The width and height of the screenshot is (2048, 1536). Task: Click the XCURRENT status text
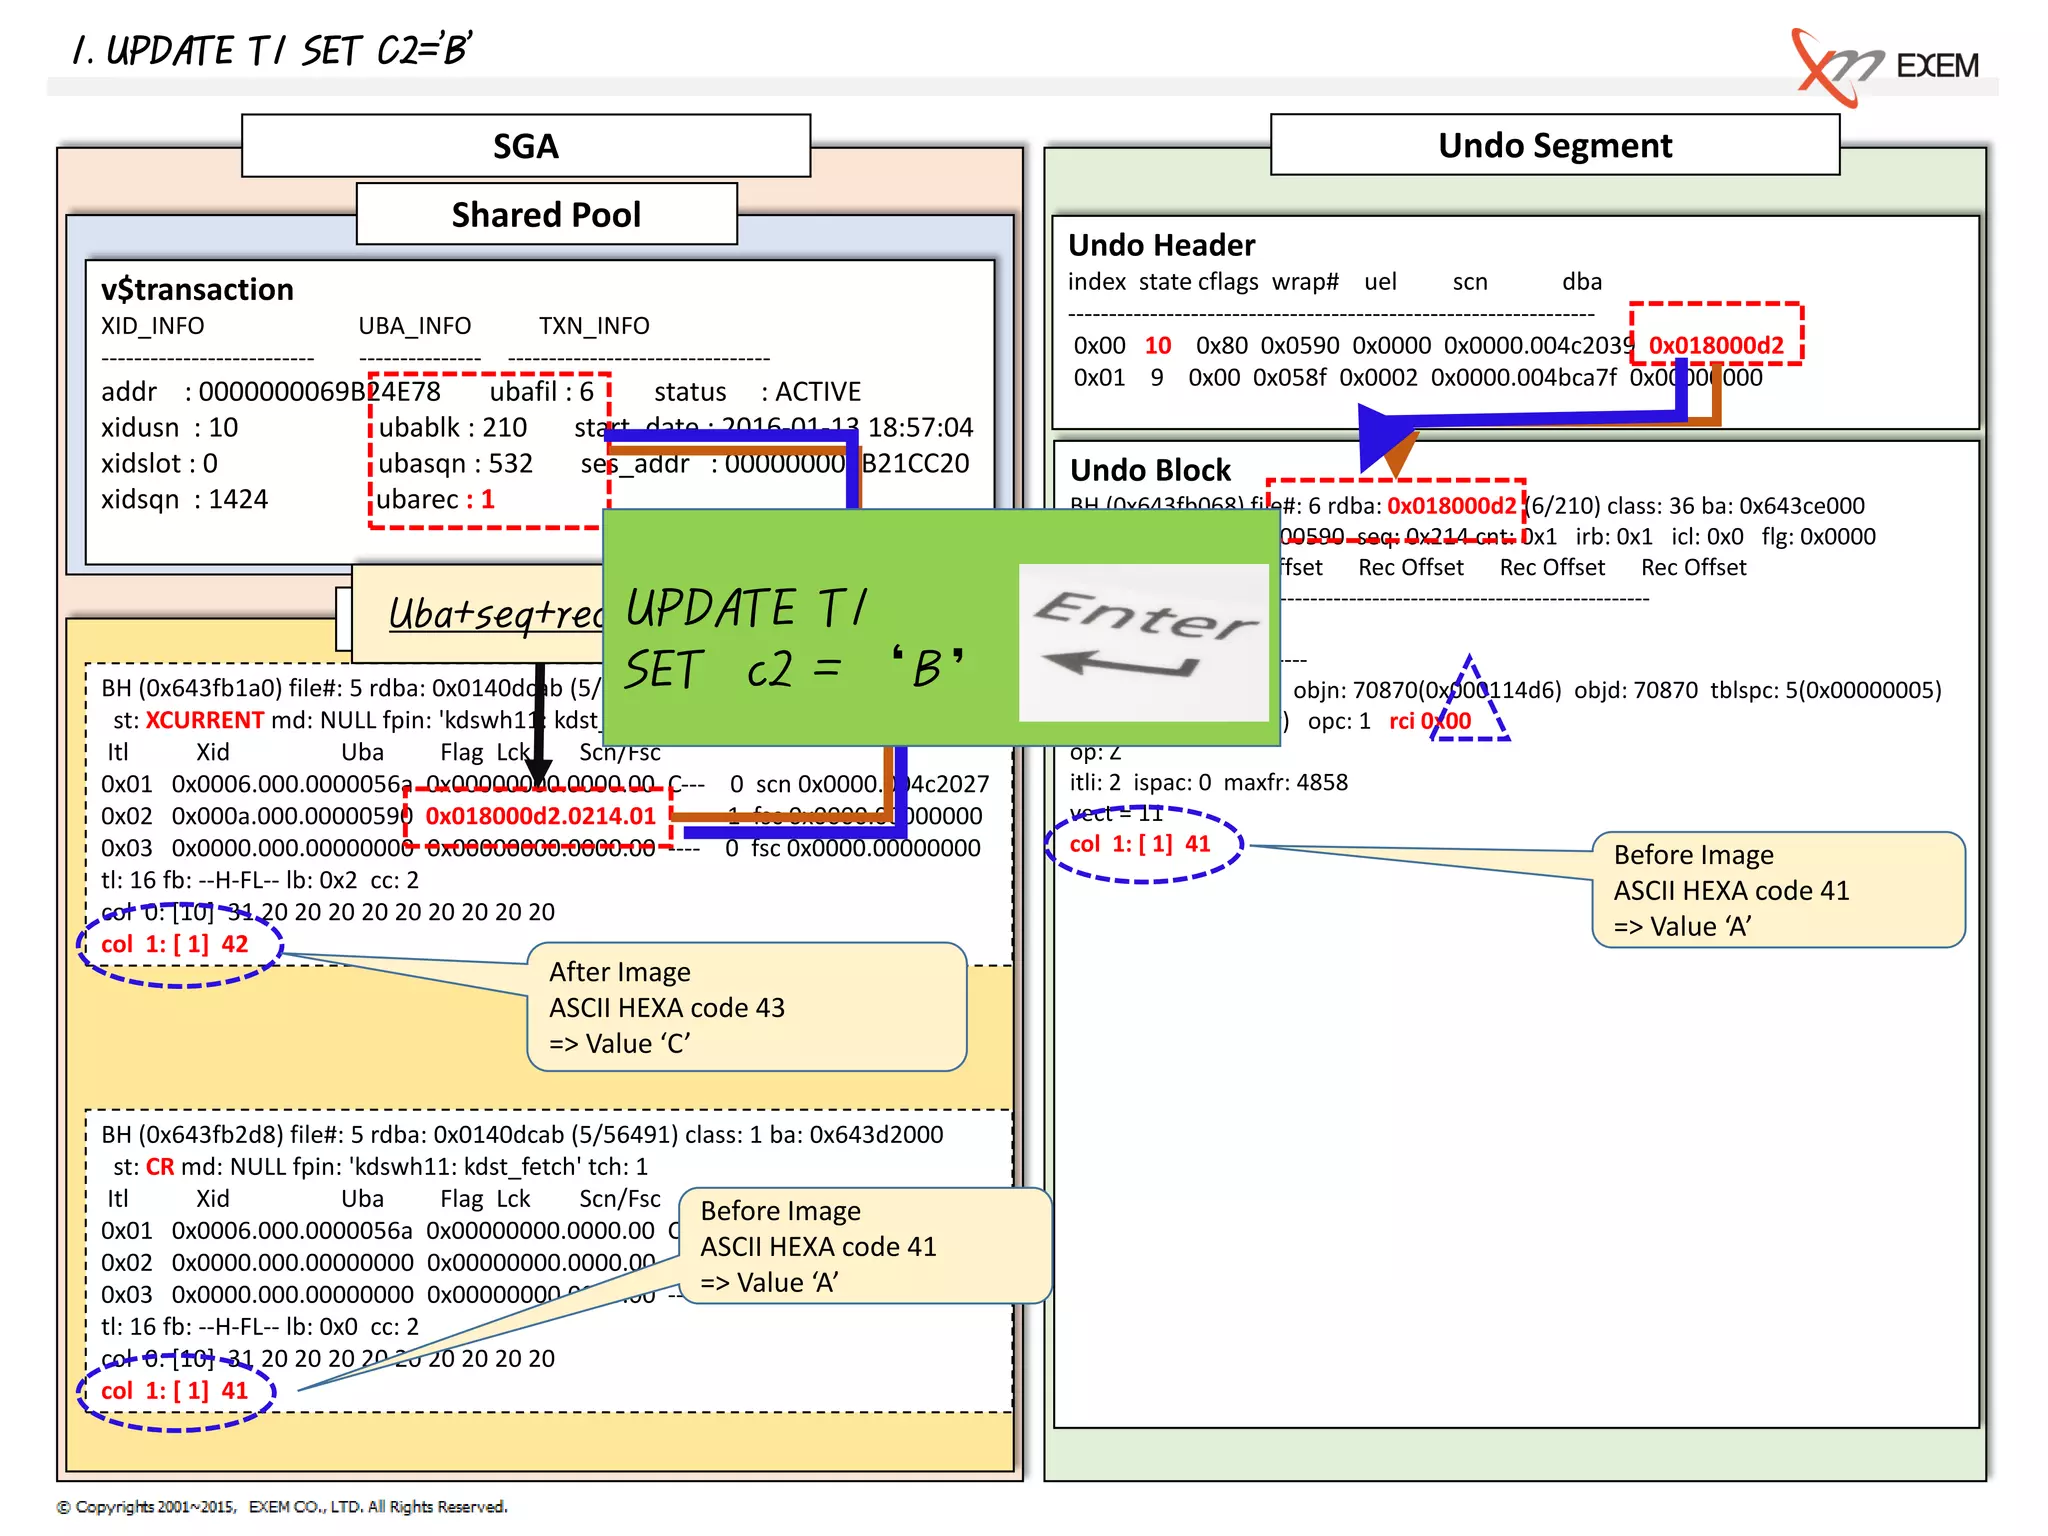tap(204, 720)
